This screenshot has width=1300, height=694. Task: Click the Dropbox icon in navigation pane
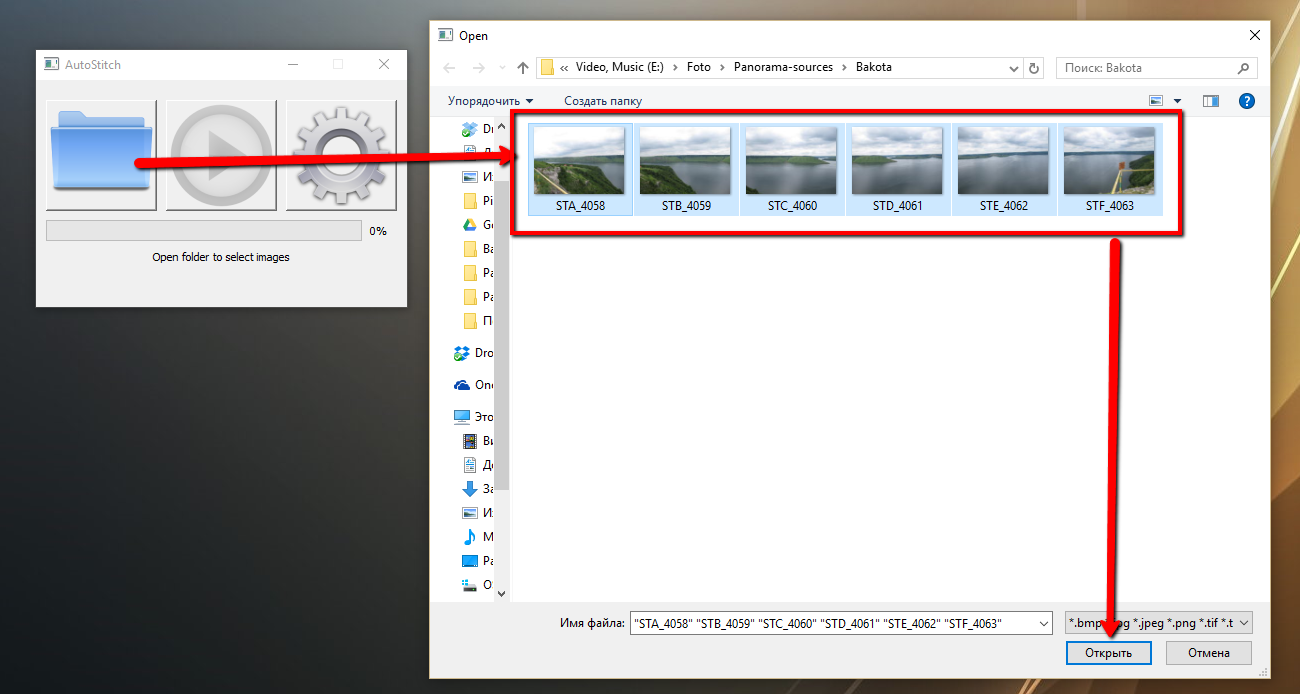pos(462,353)
